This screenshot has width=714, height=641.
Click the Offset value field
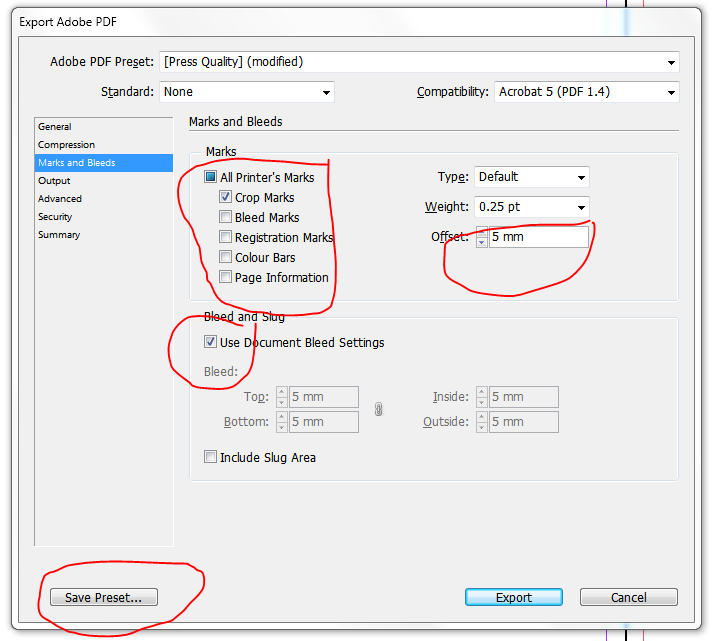539,237
